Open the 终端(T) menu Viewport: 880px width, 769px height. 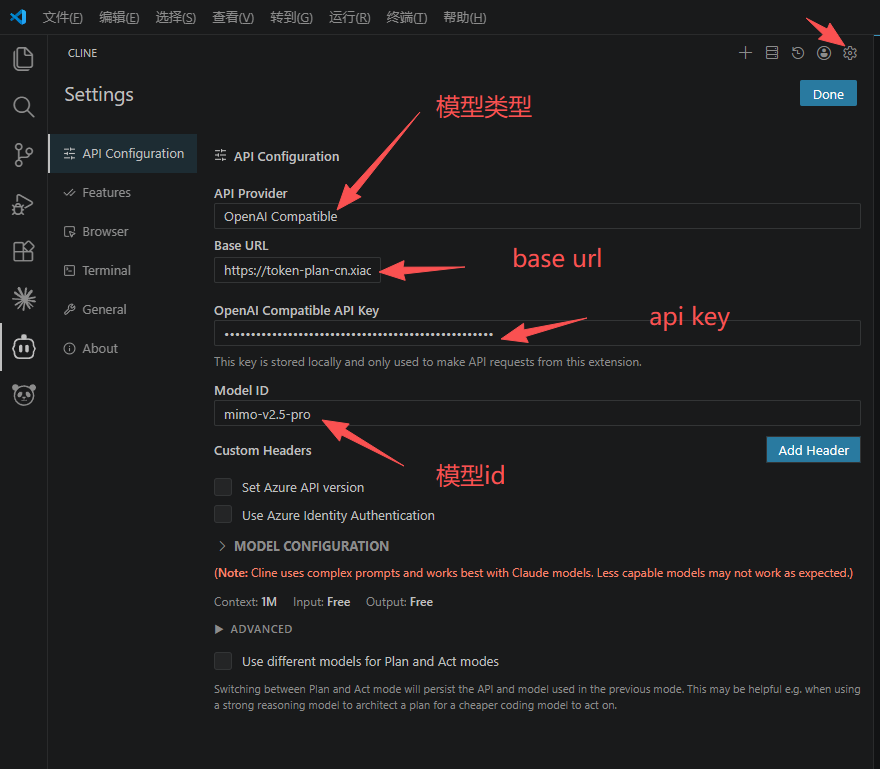tap(407, 17)
